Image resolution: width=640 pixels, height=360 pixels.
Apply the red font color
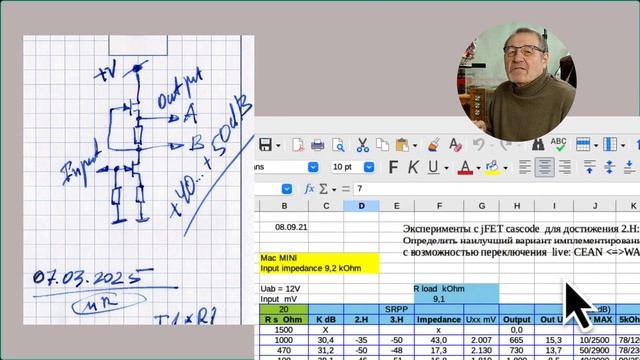coord(465,167)
